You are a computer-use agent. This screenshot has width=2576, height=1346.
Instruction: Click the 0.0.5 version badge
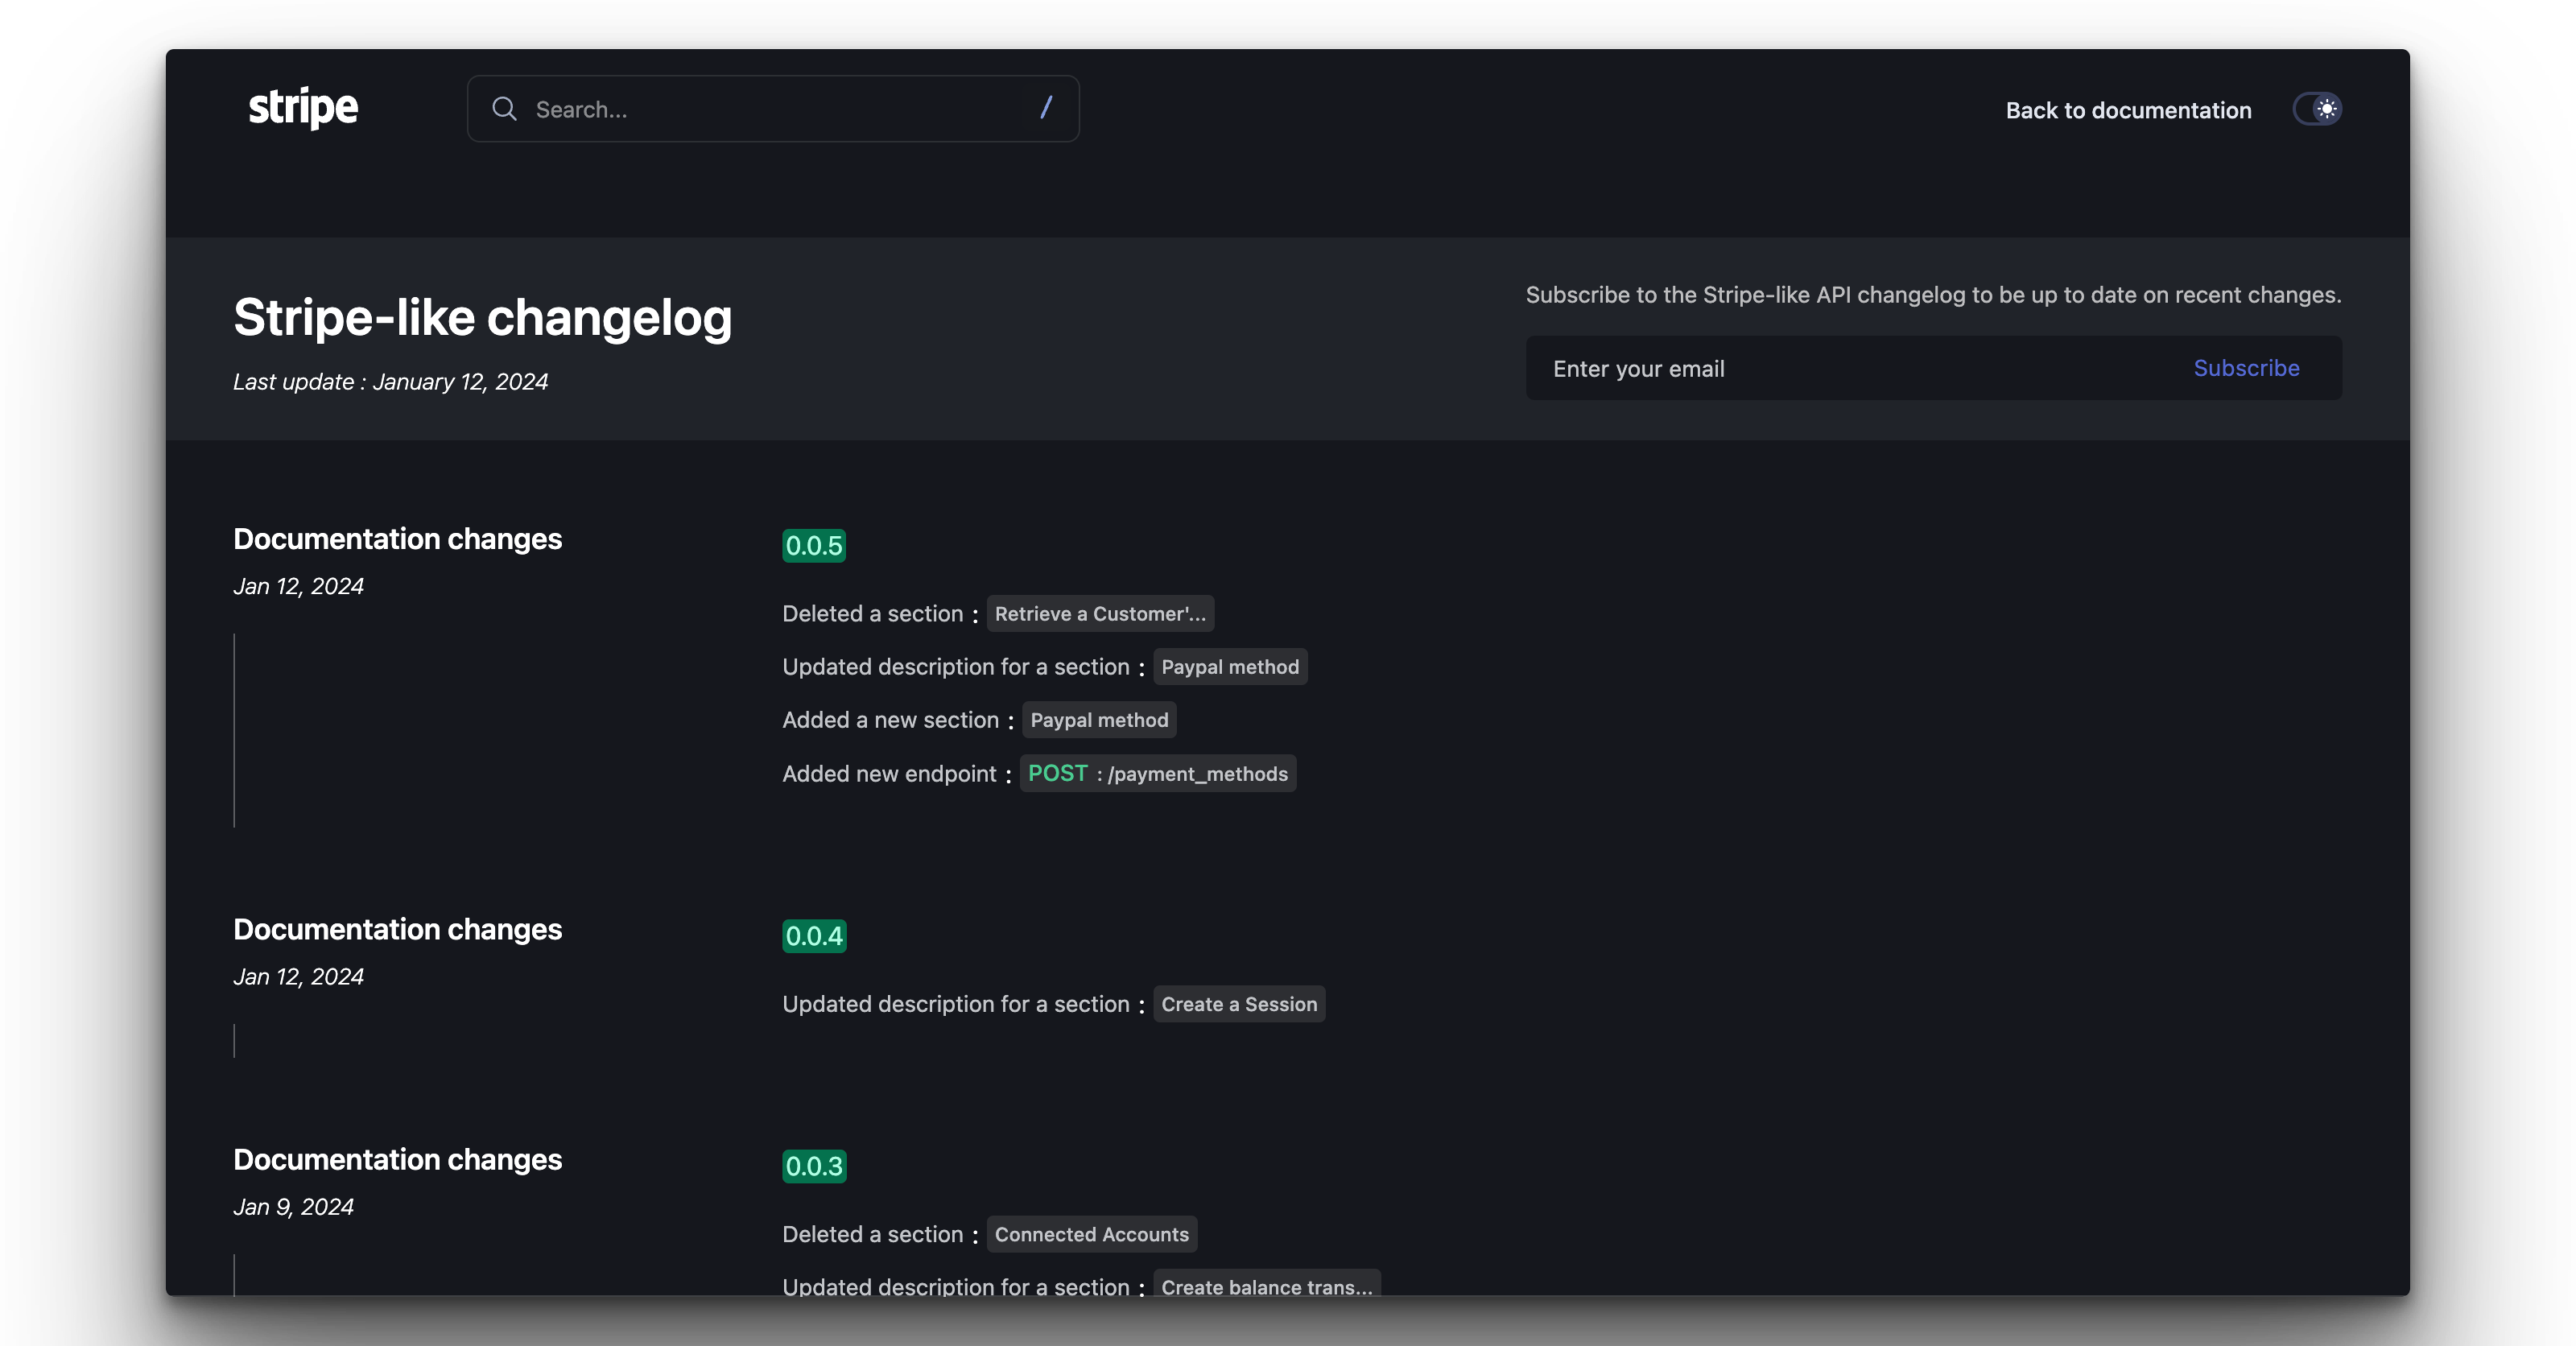tap(814, 546)
